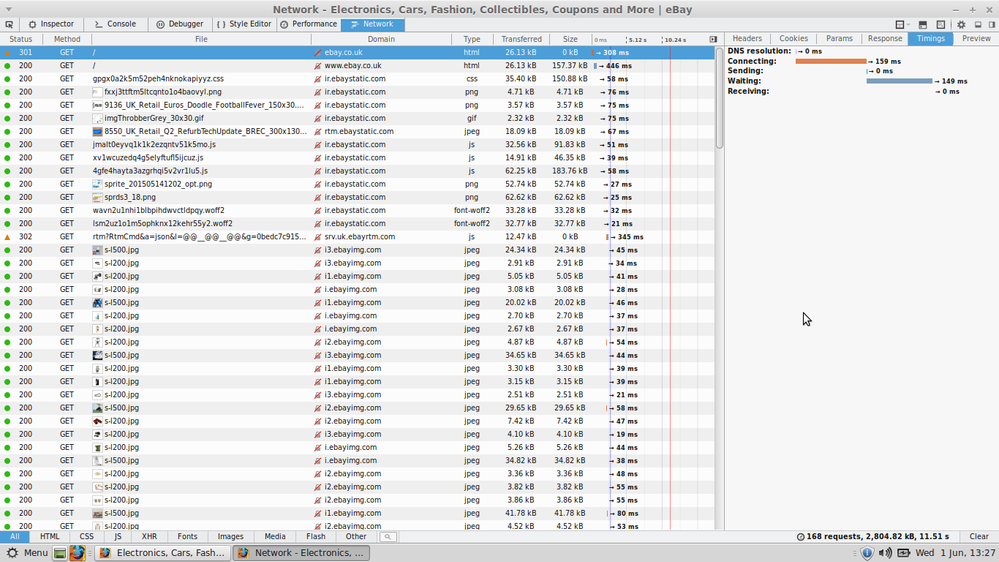Toggle the Images request filter
The width and height of the screenshot is (999, 562).
pyautogui.click(x=230, y=537)
